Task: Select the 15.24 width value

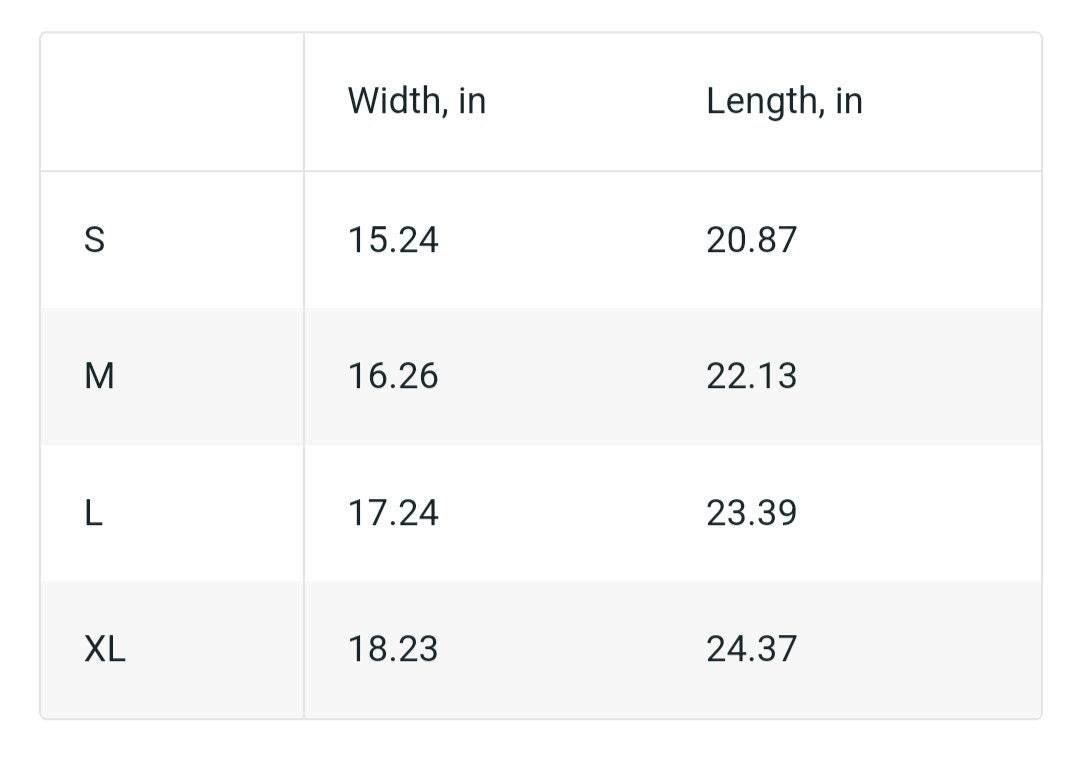Action: pos(393,240)
